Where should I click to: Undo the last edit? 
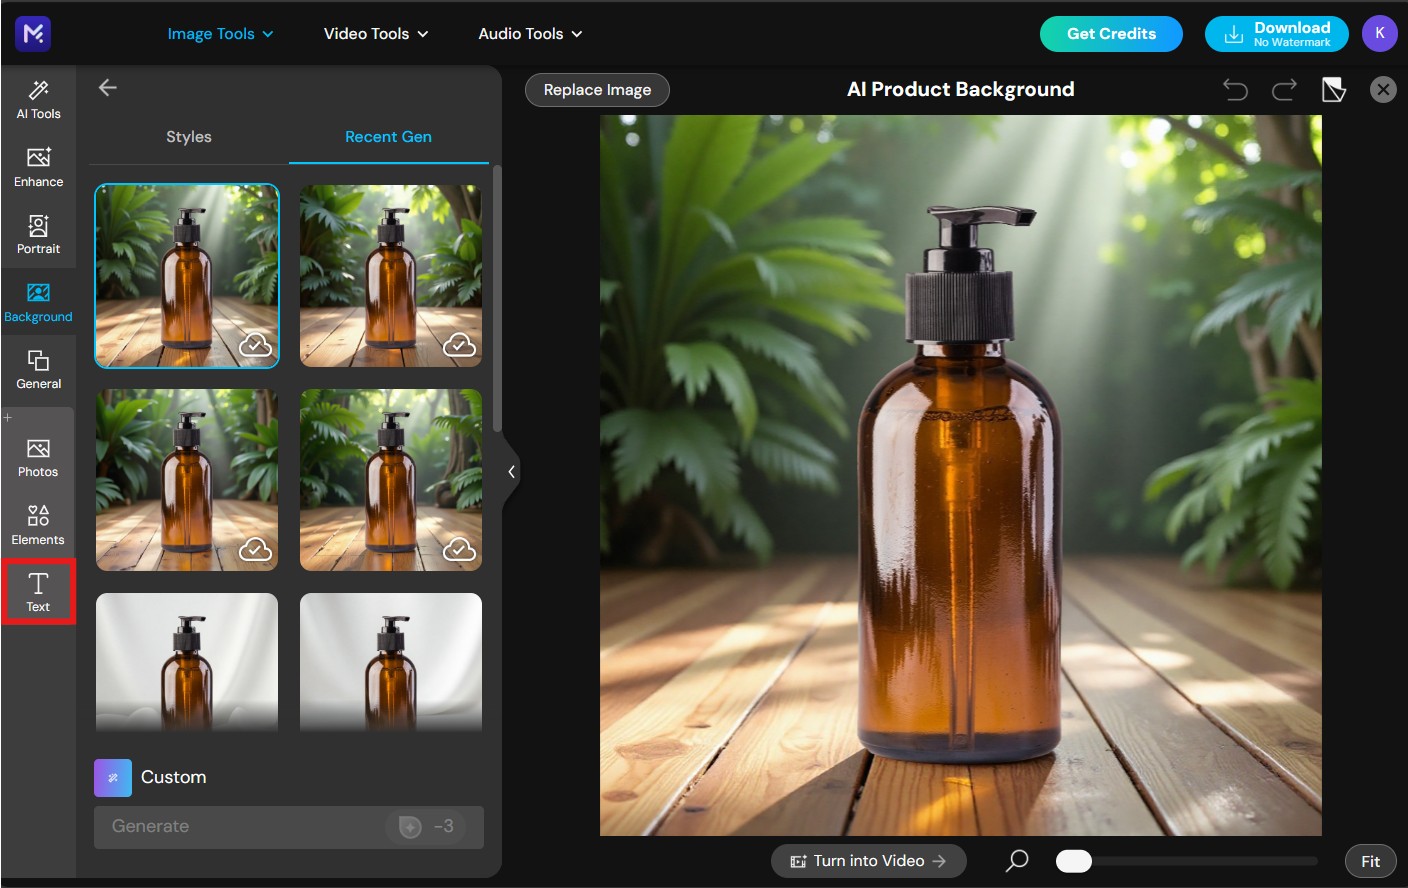(x=1235, y=90)
